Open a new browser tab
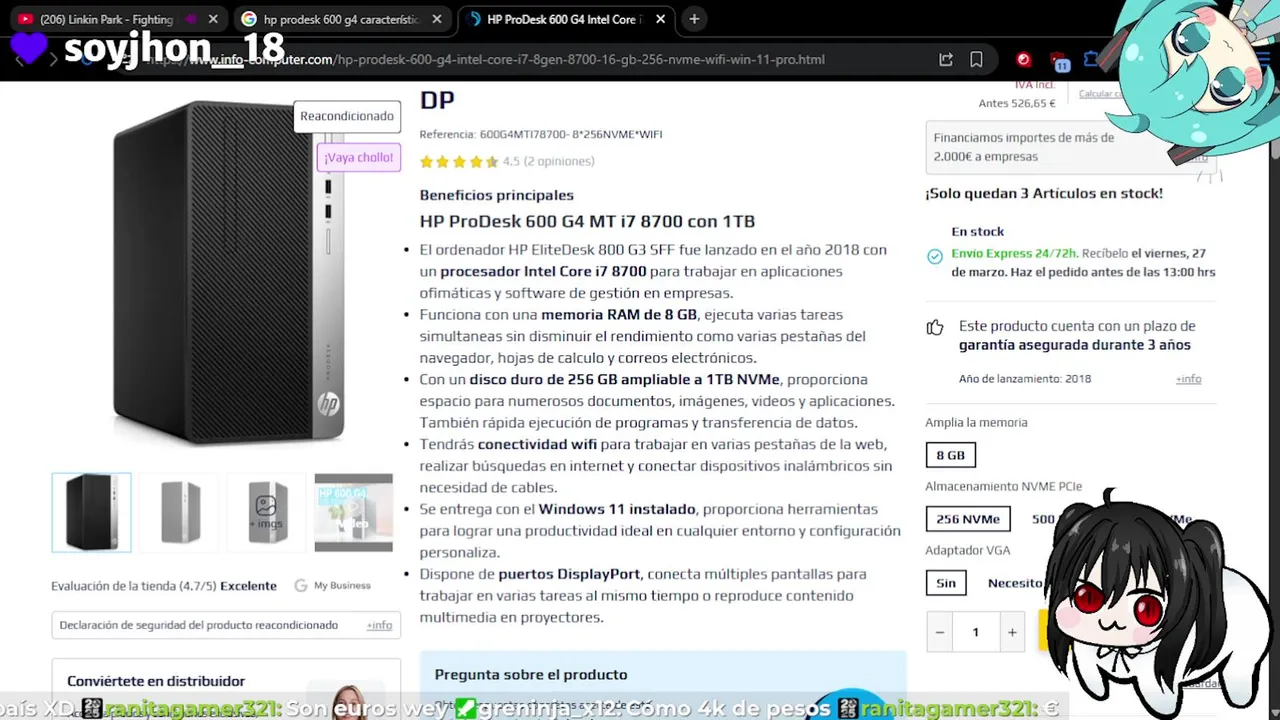The height and width of the screenshot is (720, 1280). click(694, 19)
